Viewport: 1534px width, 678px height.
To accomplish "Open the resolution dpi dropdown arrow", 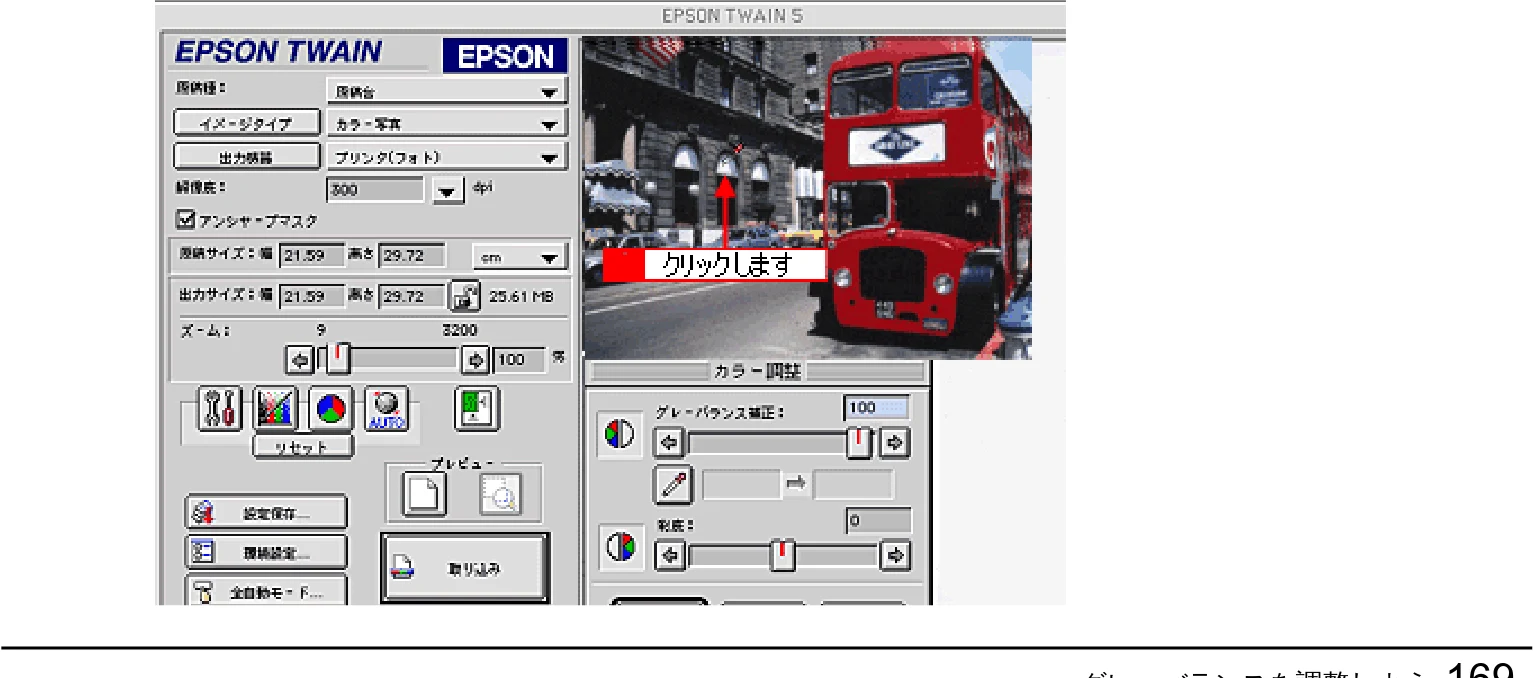I will (x=449, y=190).
